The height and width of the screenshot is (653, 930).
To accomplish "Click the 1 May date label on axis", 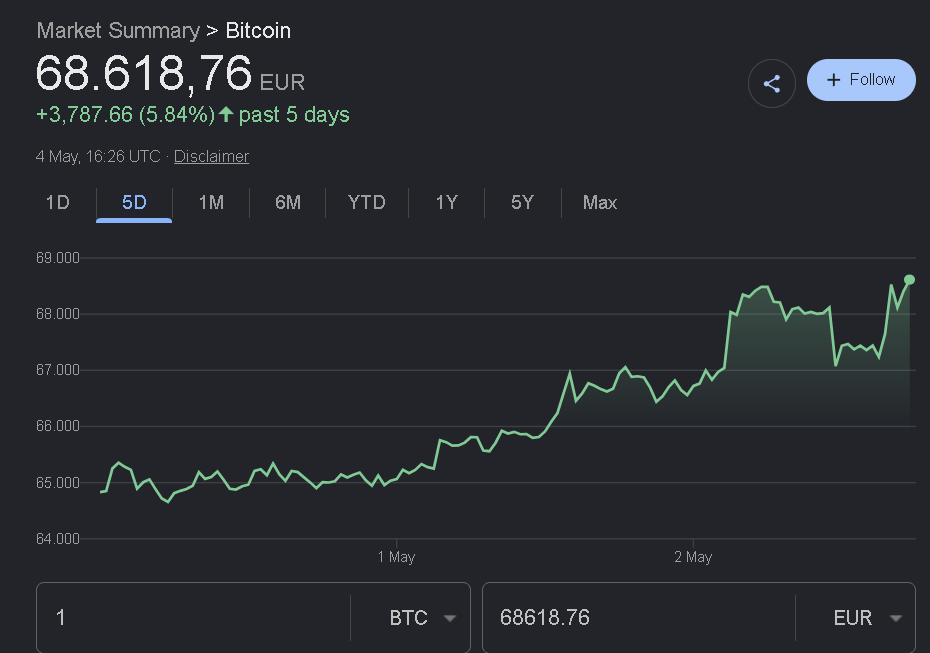I will pyautogui.click(x=396, y=558).
